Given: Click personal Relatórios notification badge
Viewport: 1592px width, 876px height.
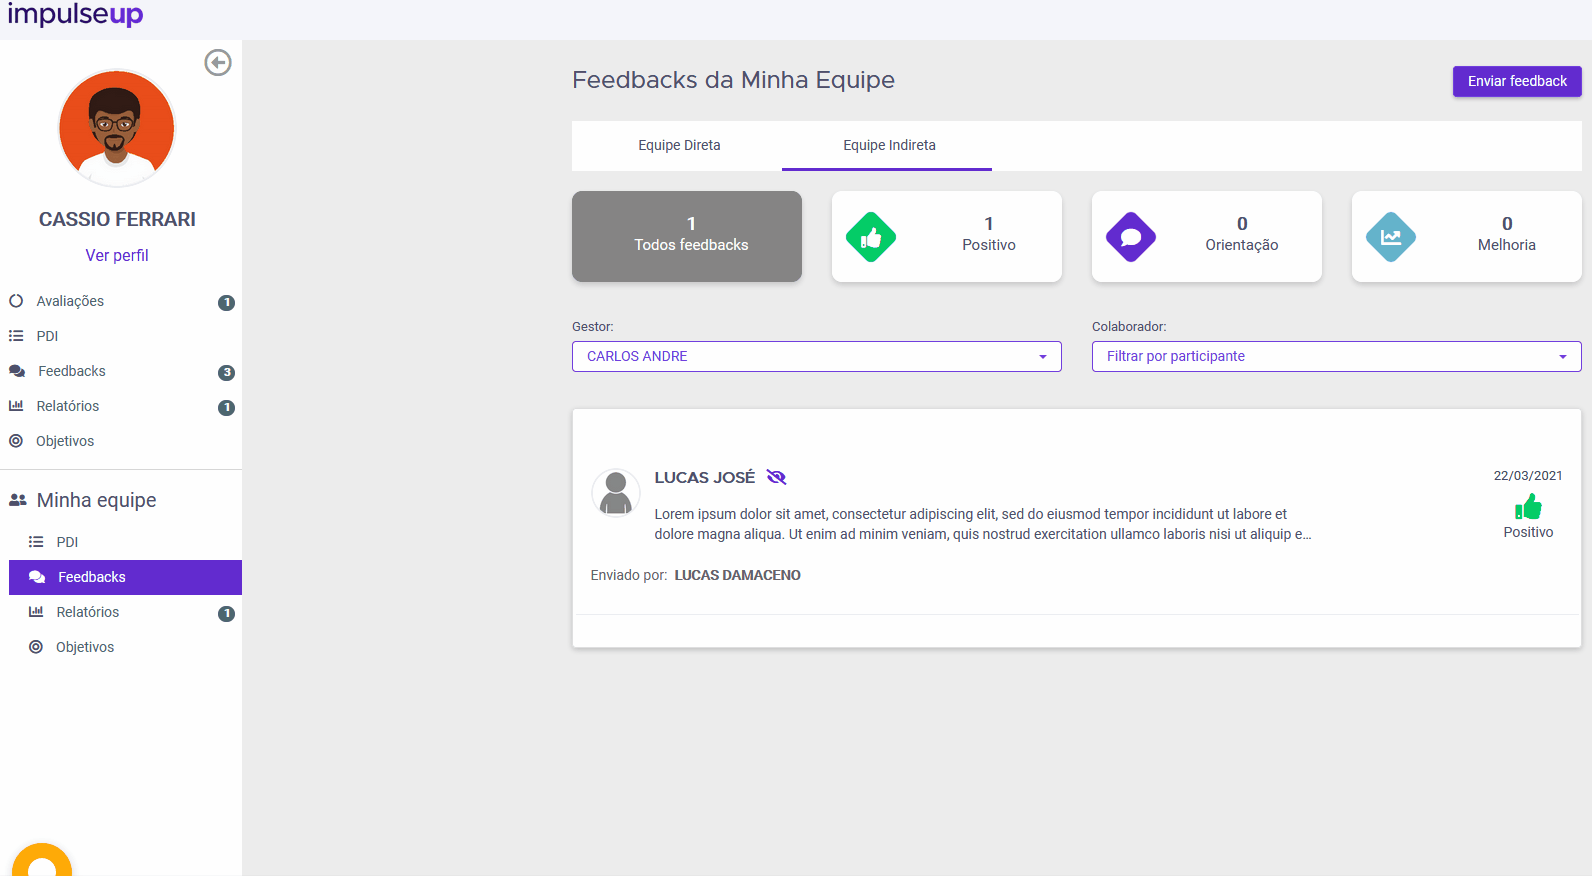Looking at the screenshot, I should pyautogui.click(x=227, y=407).
